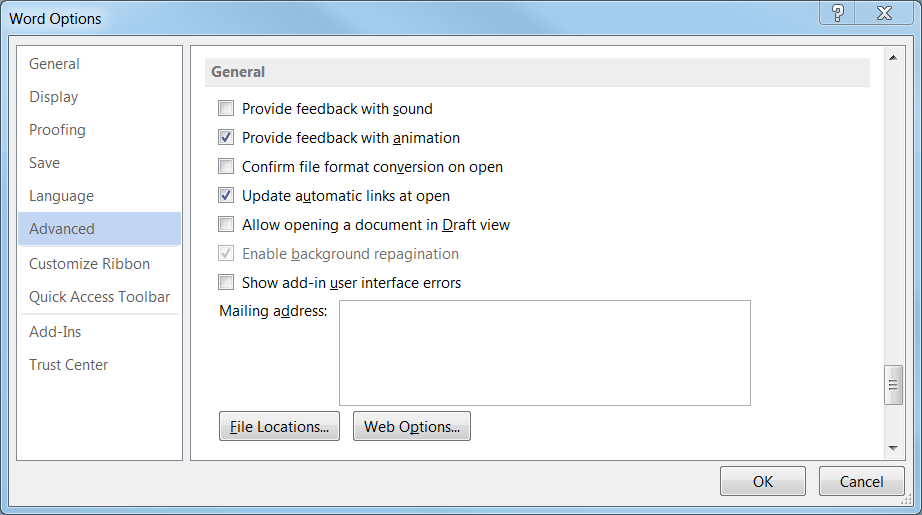Image resolution: width=922 pixels, height=515 pixels.
Task: Click inside the Mailing address box
Action: (544, 353)
